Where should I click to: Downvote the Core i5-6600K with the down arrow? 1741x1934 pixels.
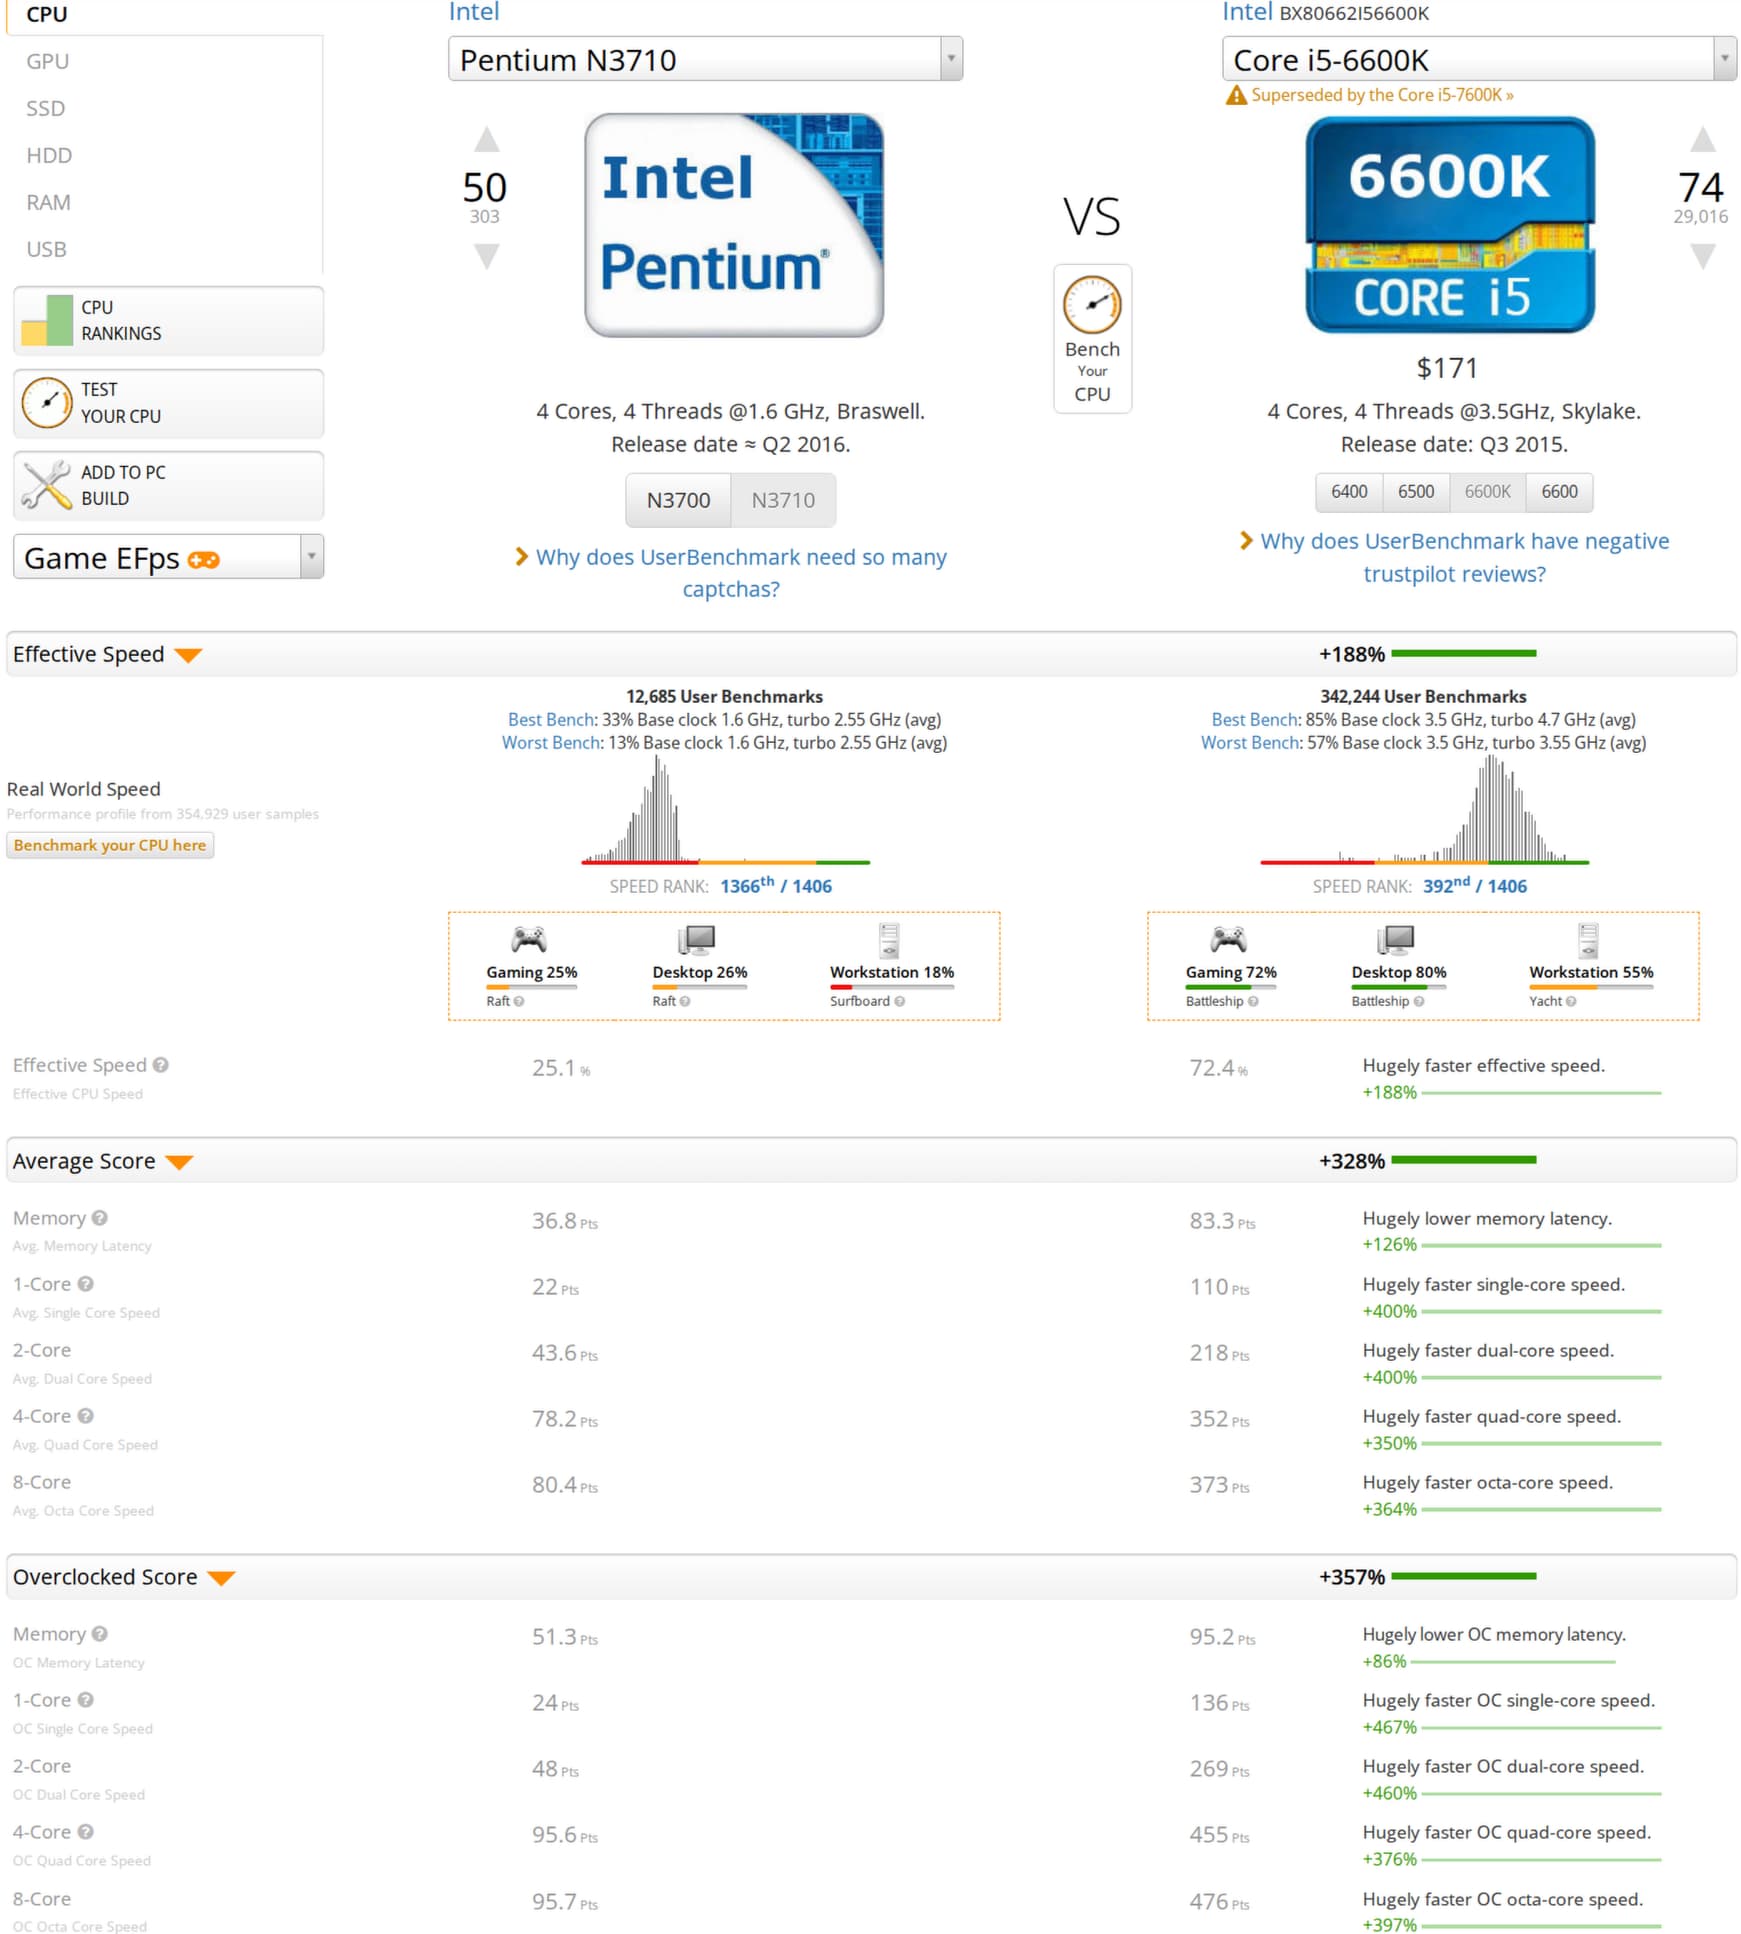click(x=1703, y=257)
